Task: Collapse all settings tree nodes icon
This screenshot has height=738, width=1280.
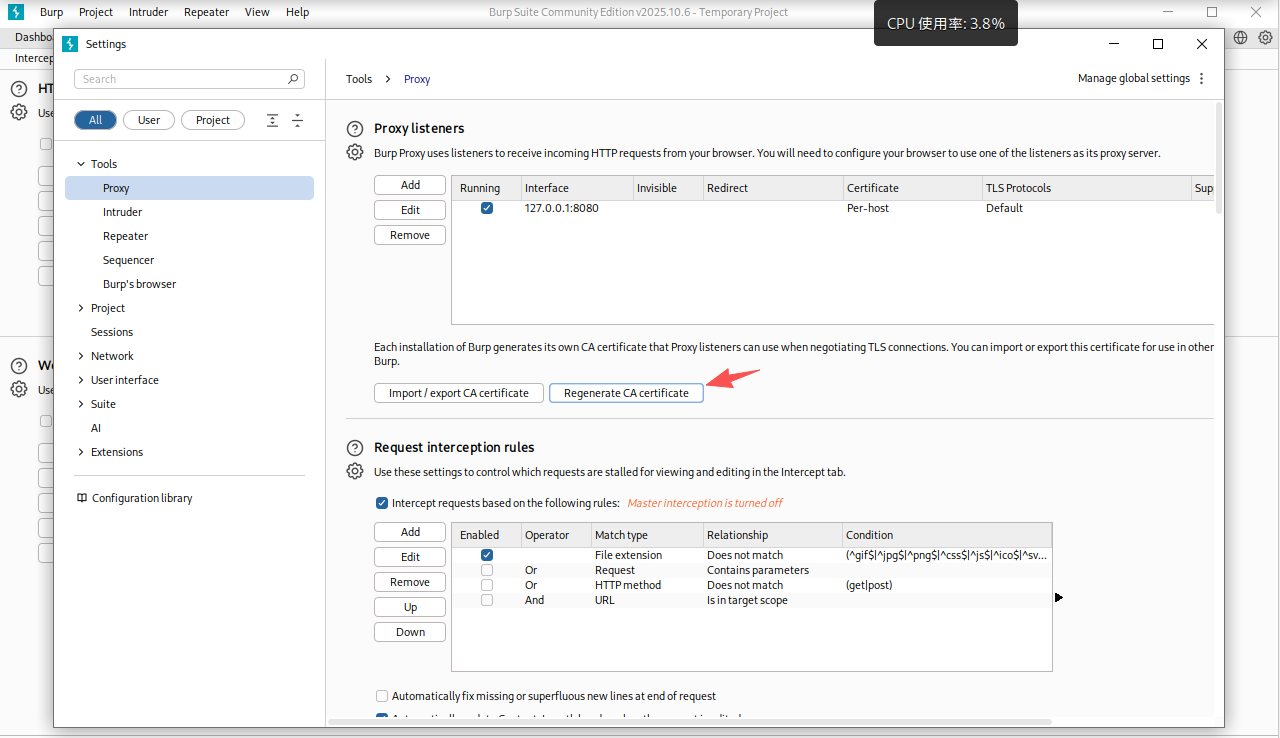Action: coord(297,120)
